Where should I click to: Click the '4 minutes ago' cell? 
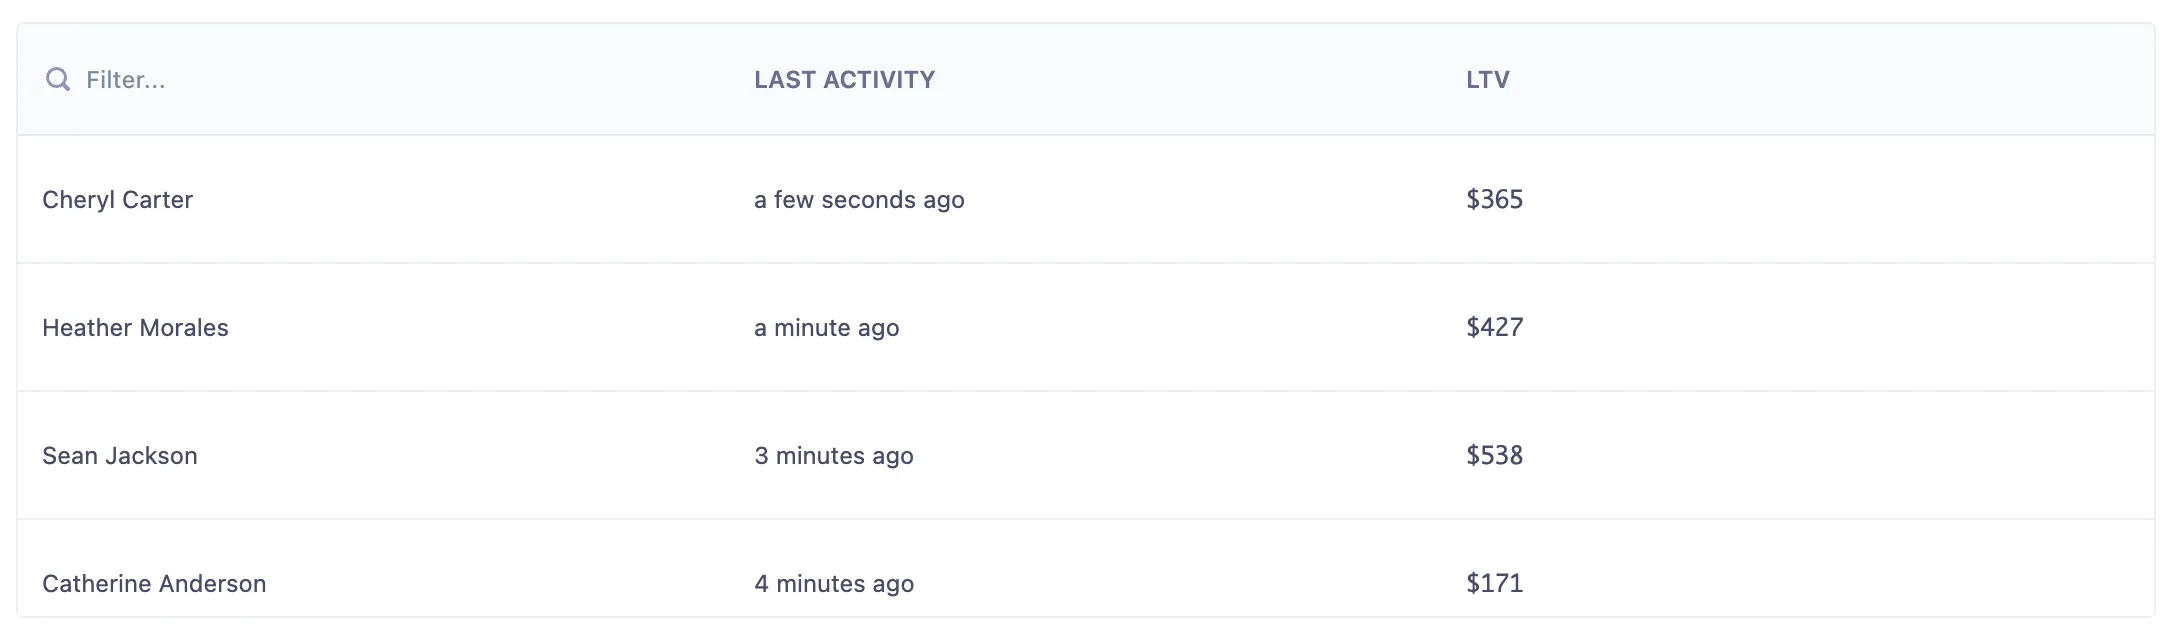pos(833,584)
